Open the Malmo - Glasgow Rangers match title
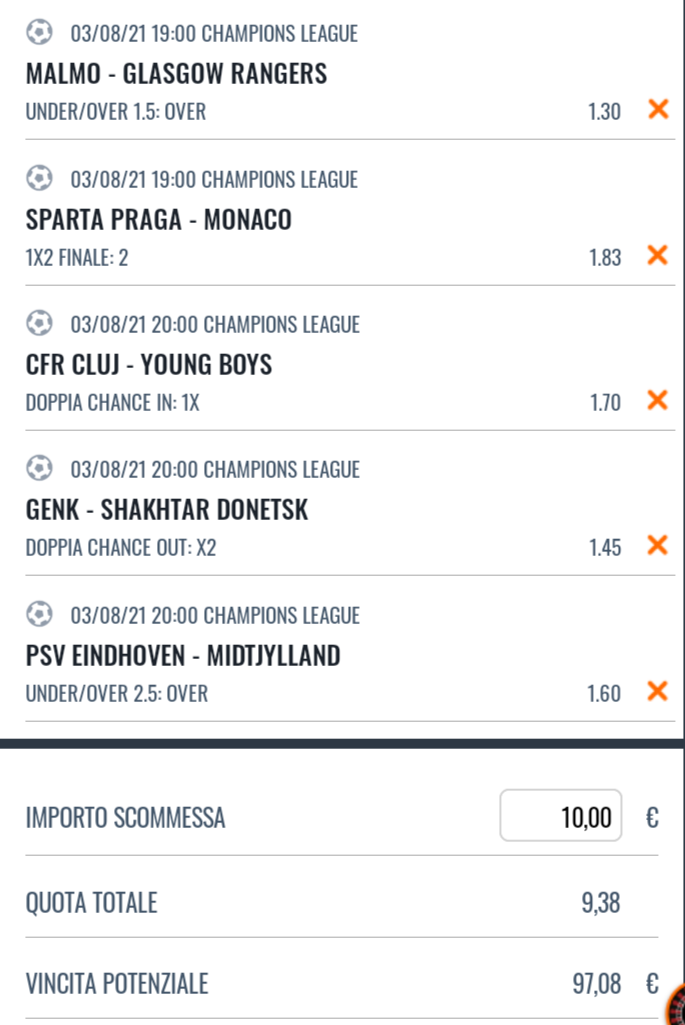The height and width of the screenshot is (1025, 685). click(x=176, y=73)
